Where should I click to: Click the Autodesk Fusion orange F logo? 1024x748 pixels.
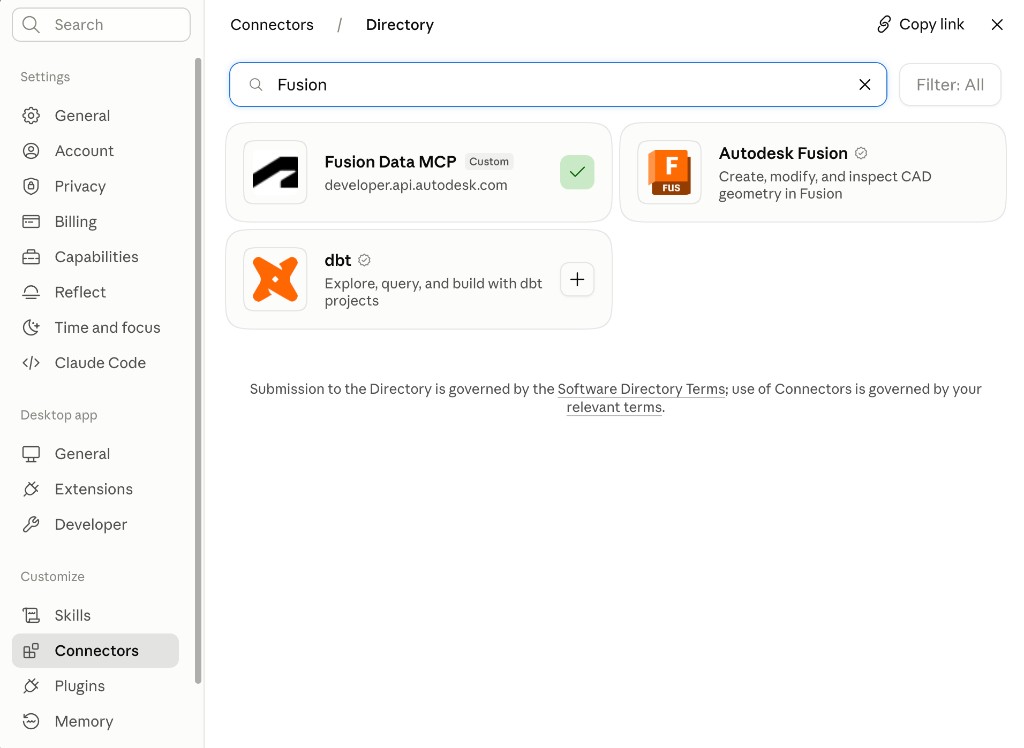coord(669,172)
